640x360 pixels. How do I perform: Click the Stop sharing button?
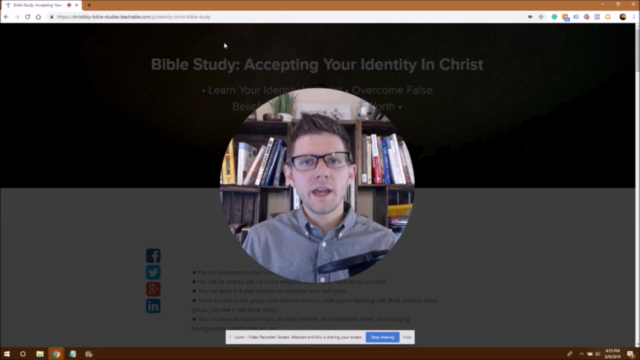382,337
